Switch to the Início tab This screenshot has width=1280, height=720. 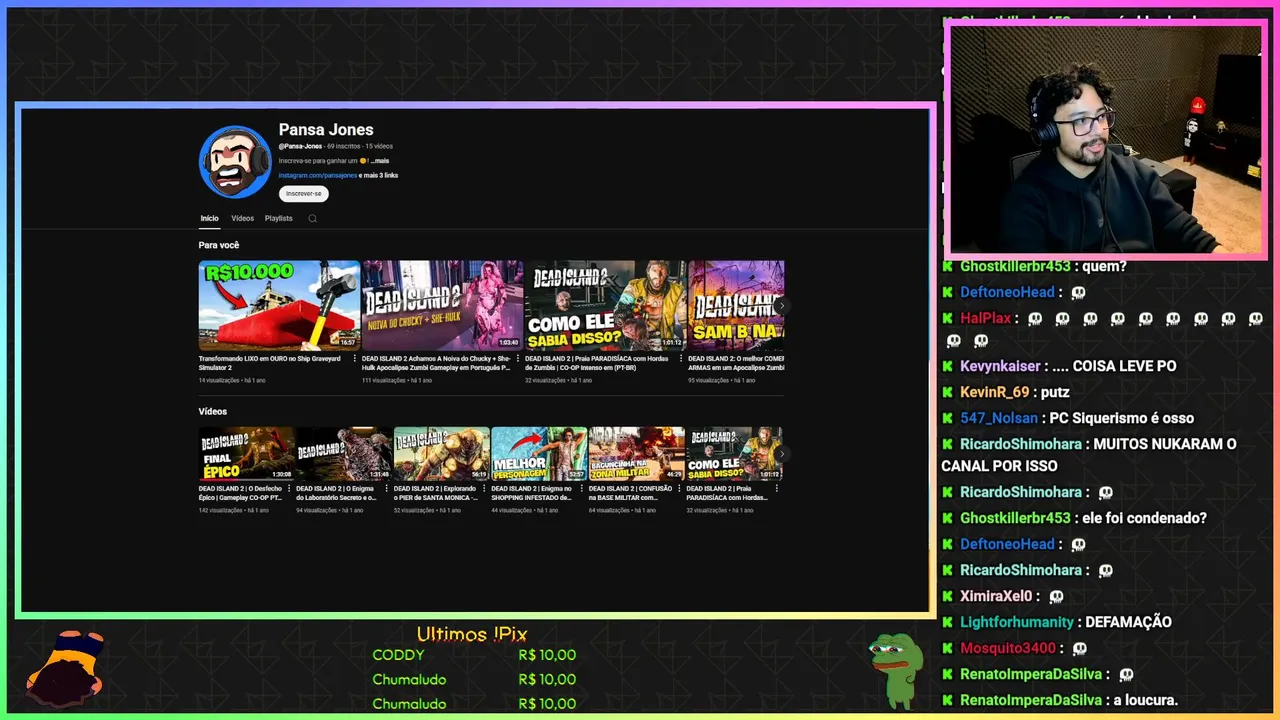pos(209,218)
